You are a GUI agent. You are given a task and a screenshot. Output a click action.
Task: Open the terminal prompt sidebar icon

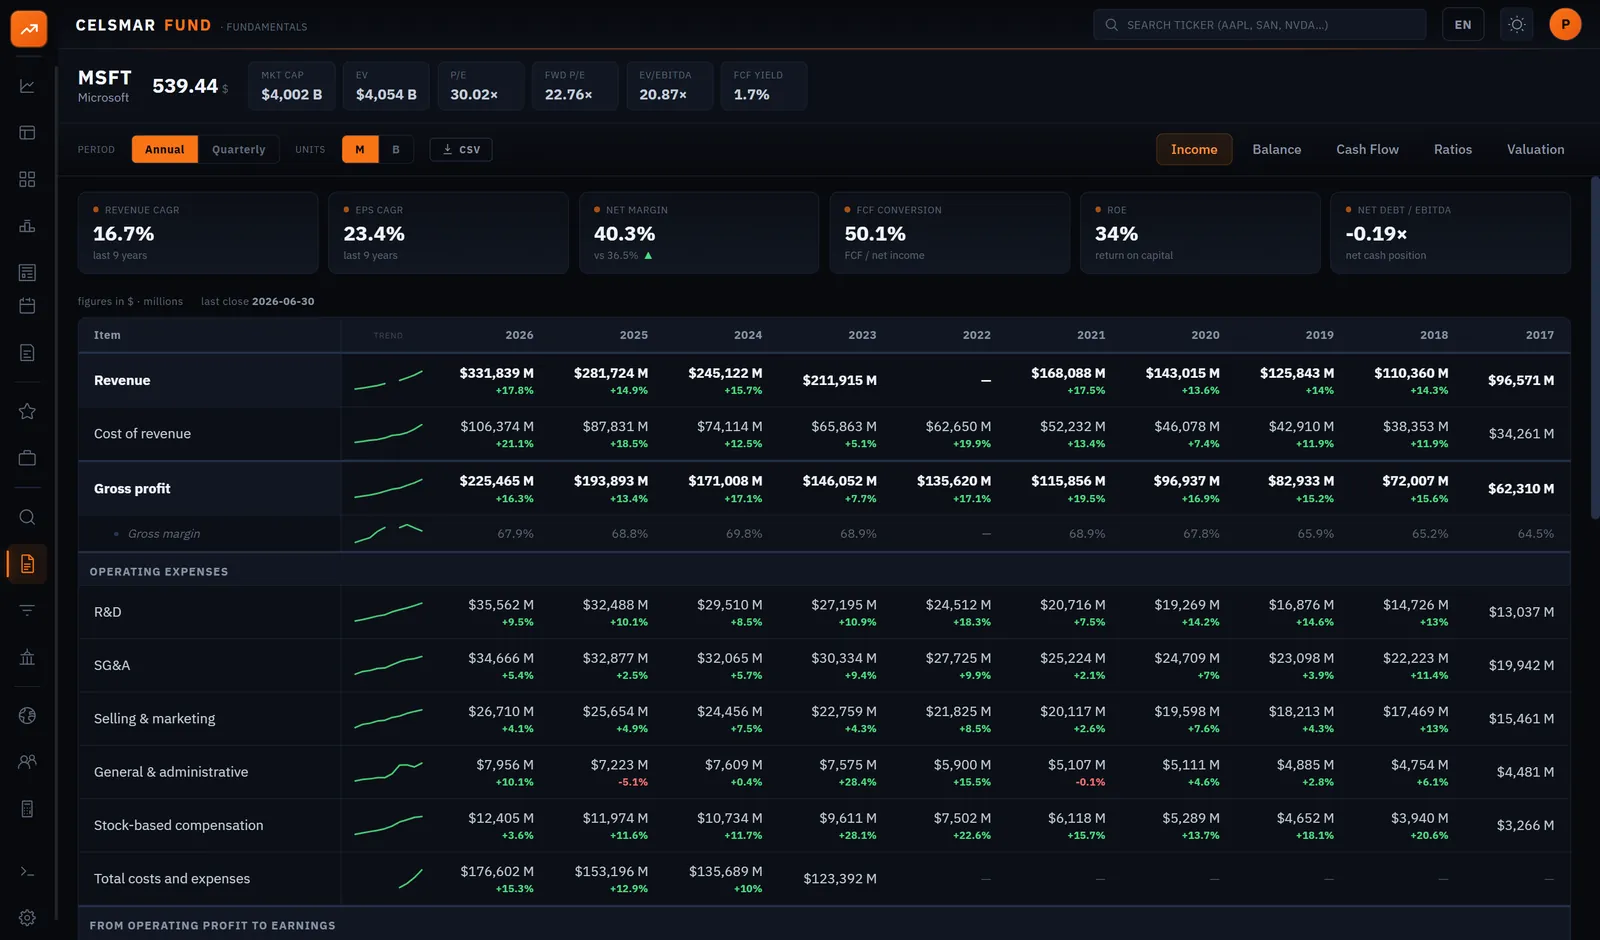click(x=27, y=871)
